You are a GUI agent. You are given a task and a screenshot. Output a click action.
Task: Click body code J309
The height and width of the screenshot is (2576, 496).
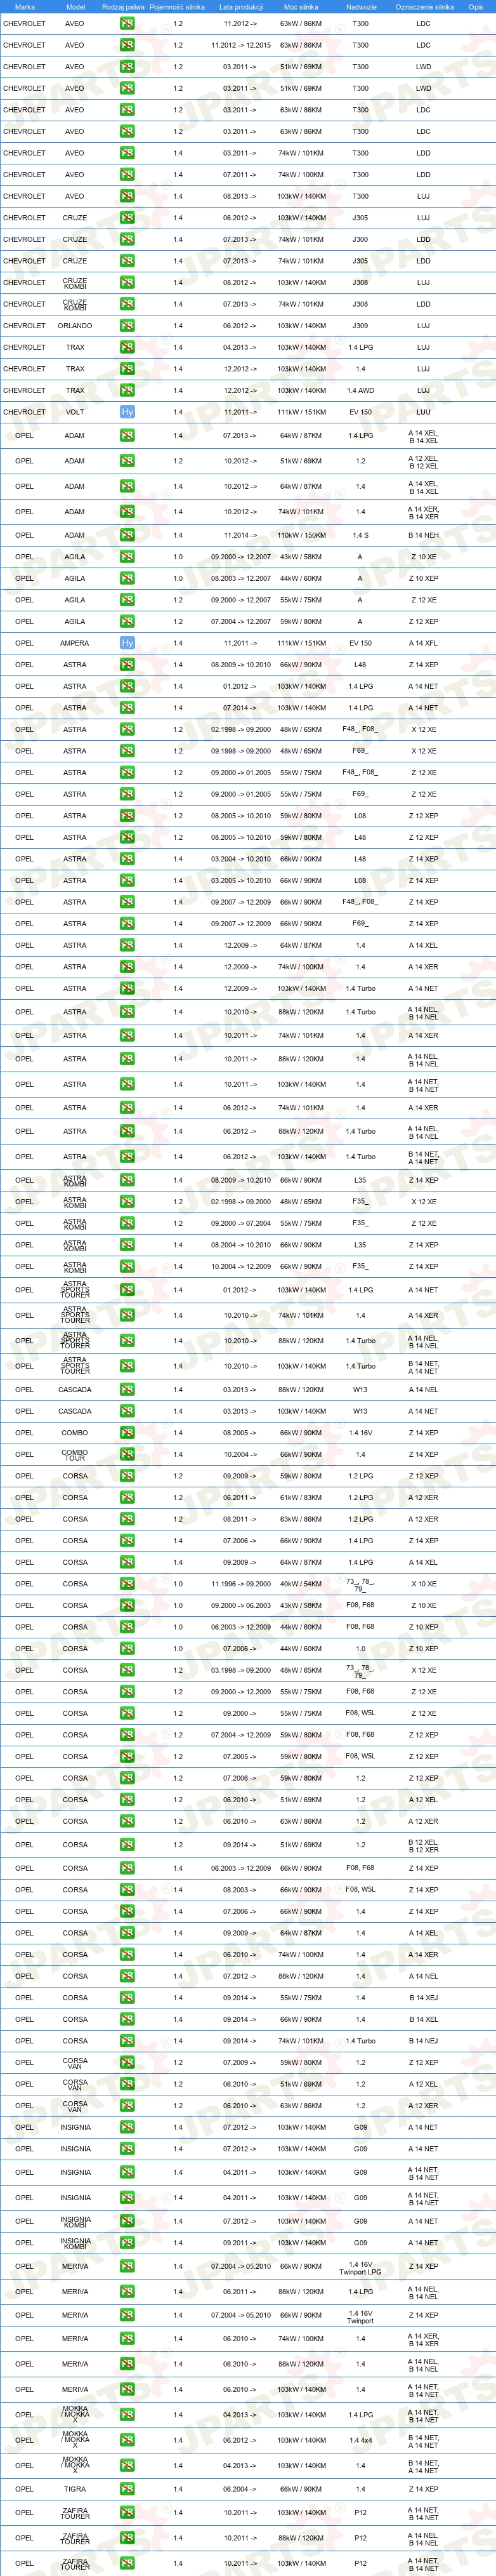pos(360,326)
